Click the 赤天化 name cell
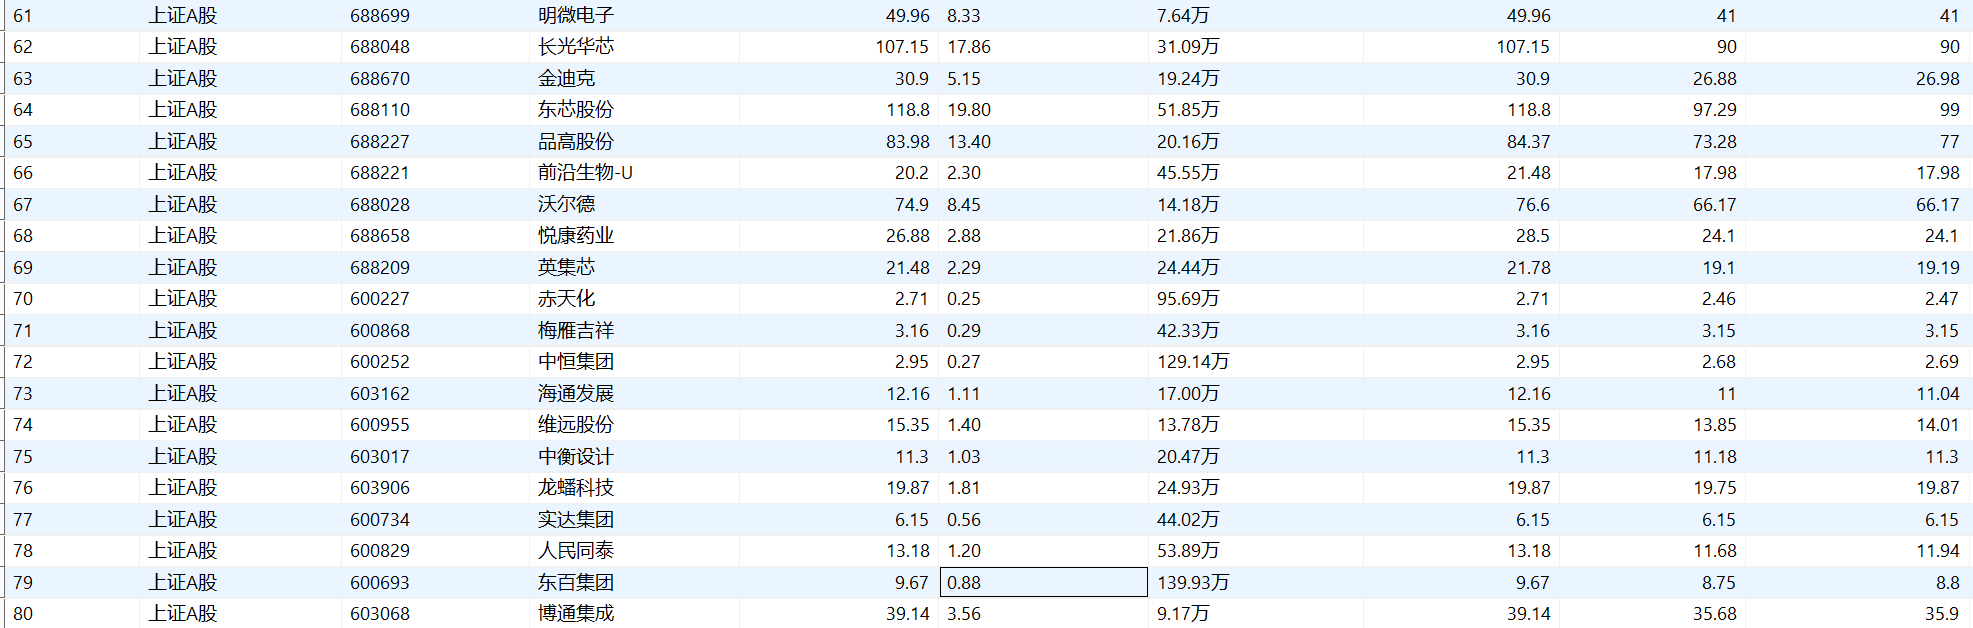The image size is (1973, 628). 566,299
